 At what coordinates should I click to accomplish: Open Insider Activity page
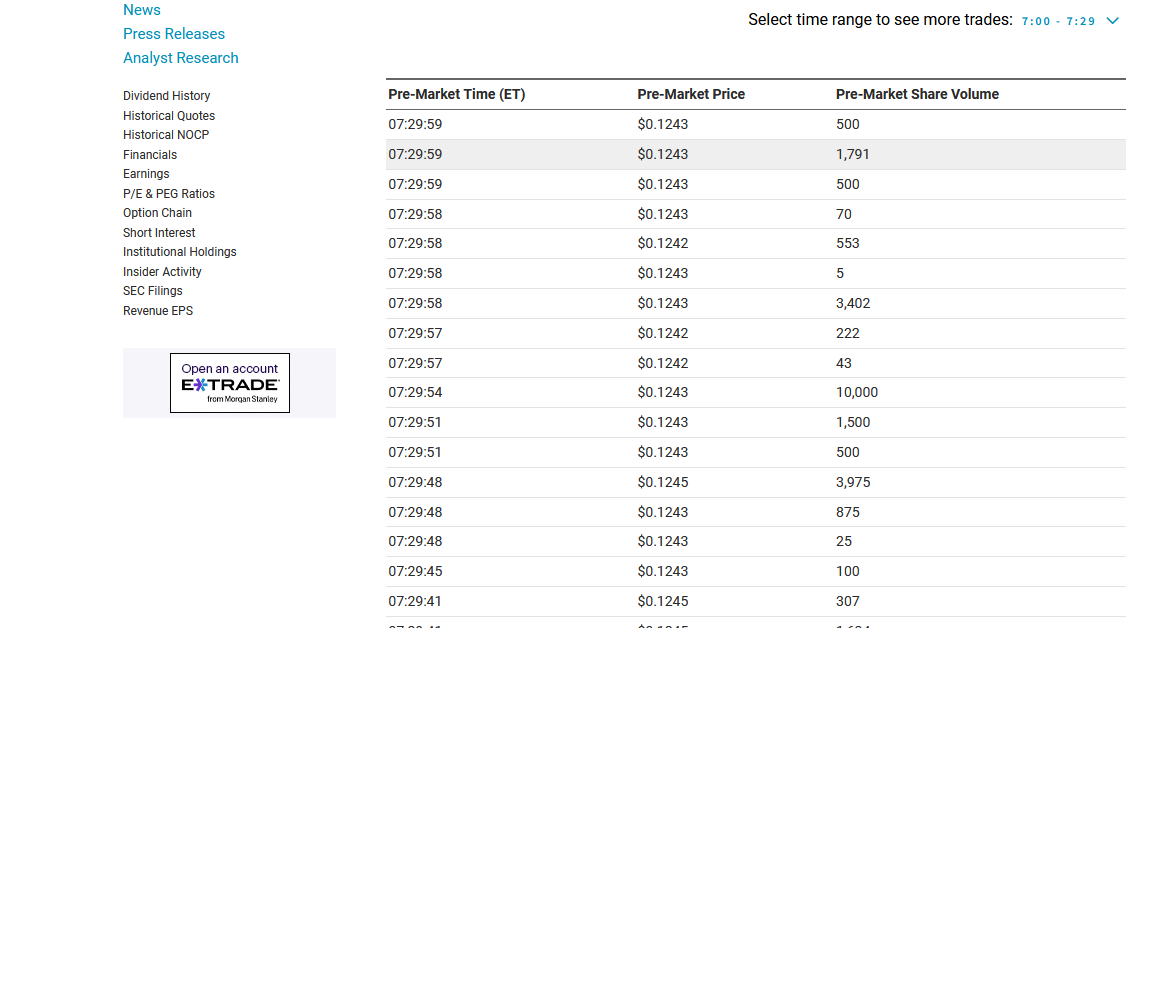pos(162,271)
